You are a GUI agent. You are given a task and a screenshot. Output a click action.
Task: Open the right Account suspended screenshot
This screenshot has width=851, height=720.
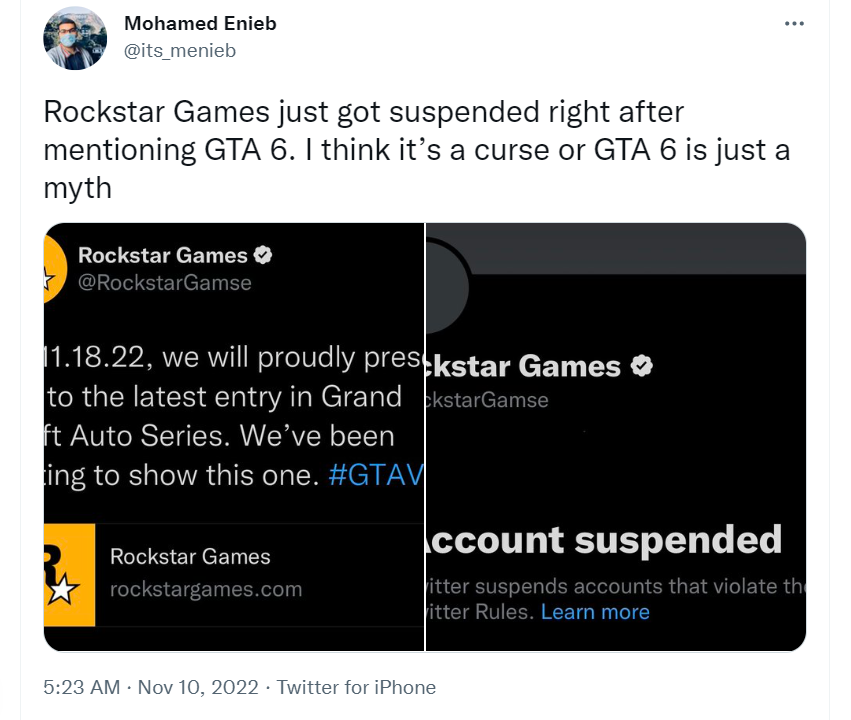tap(616, 437)
